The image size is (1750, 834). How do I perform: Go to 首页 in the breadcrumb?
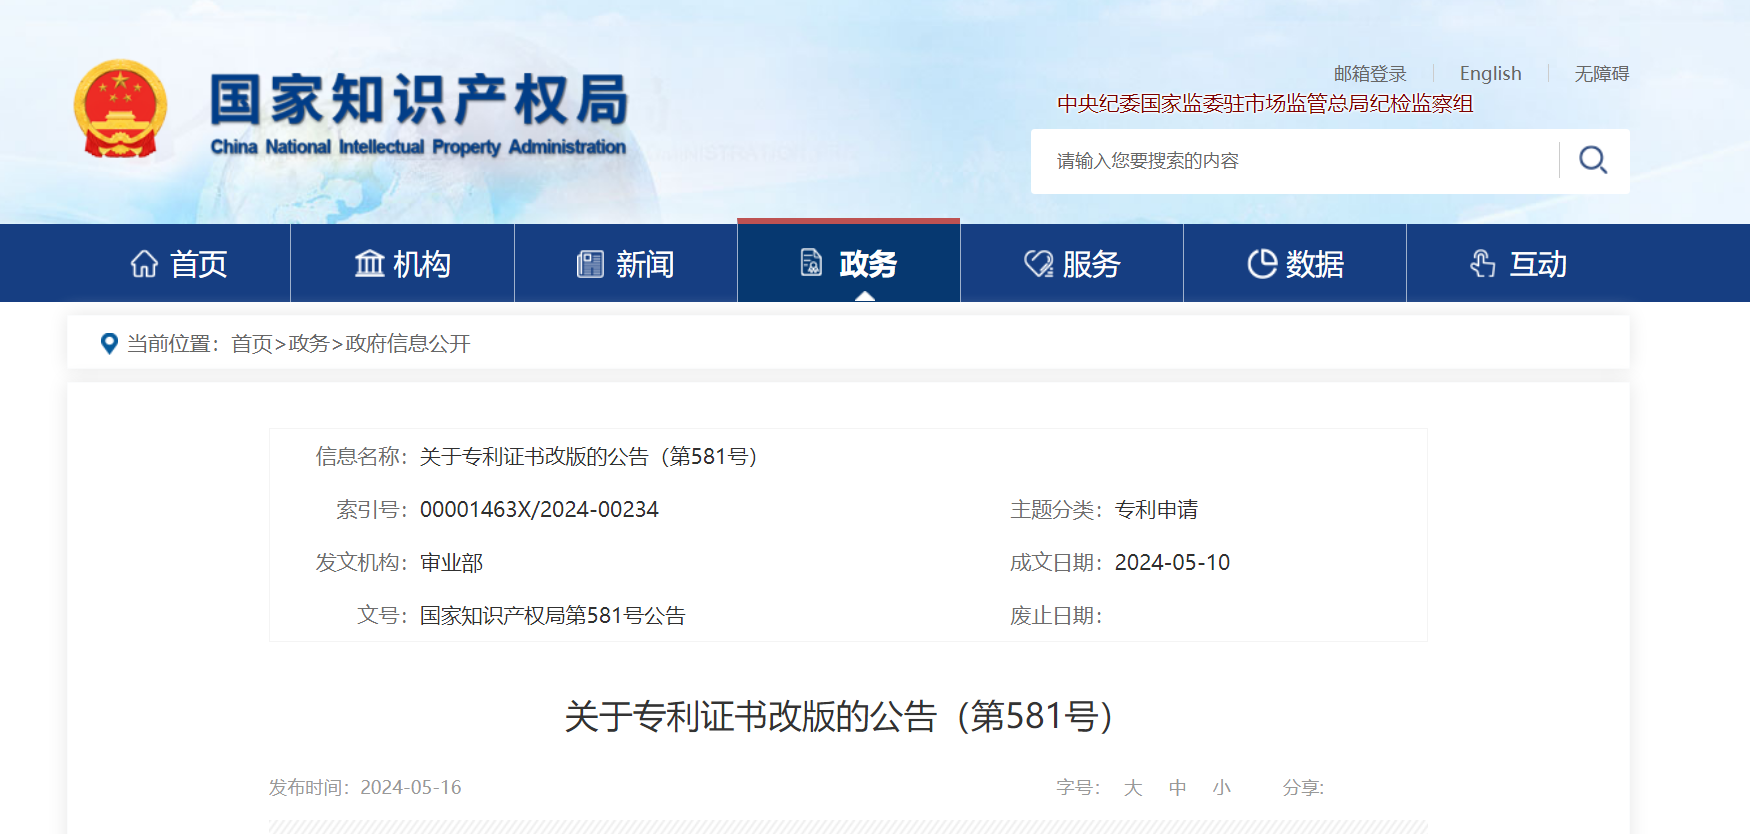(251, 344)
